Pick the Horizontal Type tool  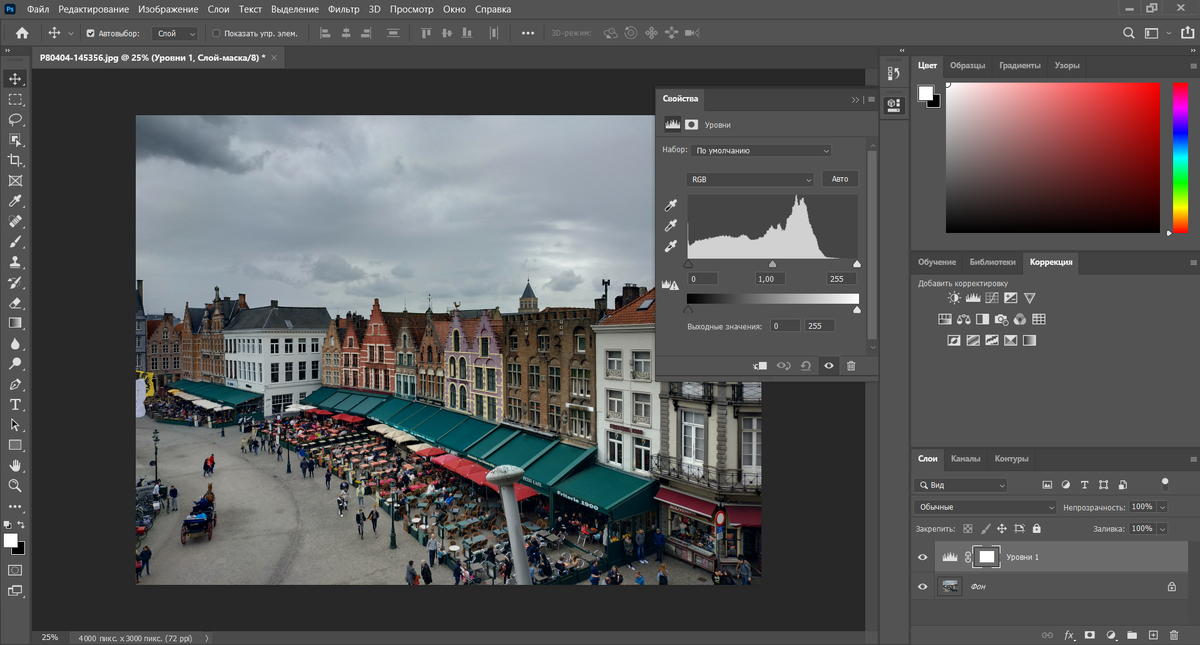[x=15, y=404]
